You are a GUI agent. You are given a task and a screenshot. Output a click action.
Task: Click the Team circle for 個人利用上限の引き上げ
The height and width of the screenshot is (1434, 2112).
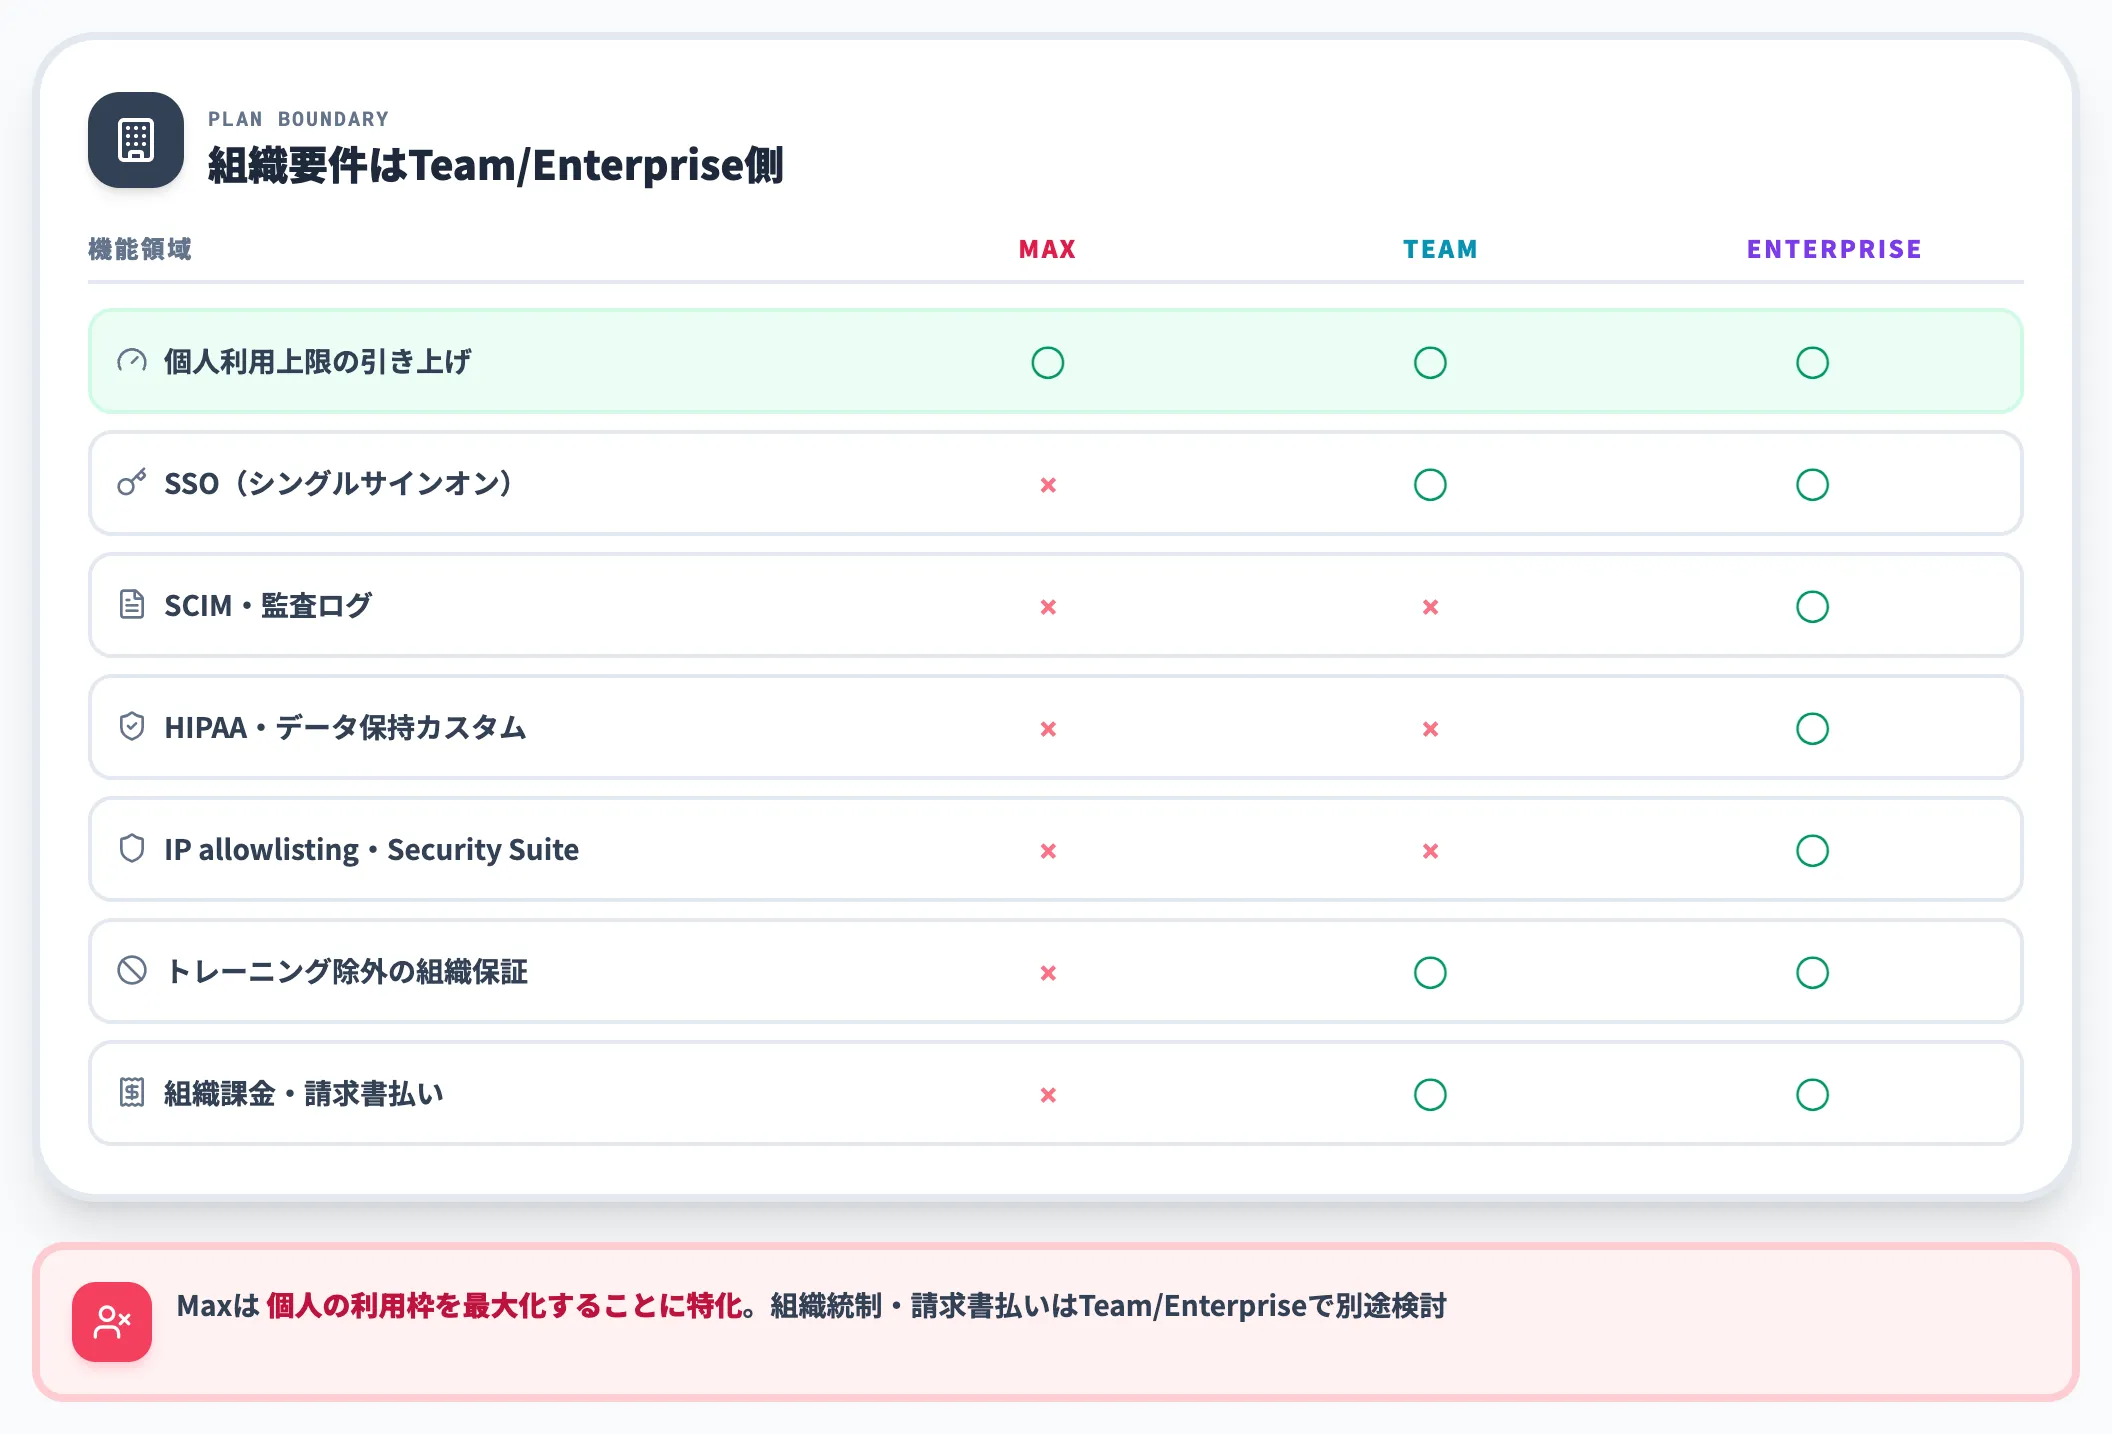coord(1430,363)
